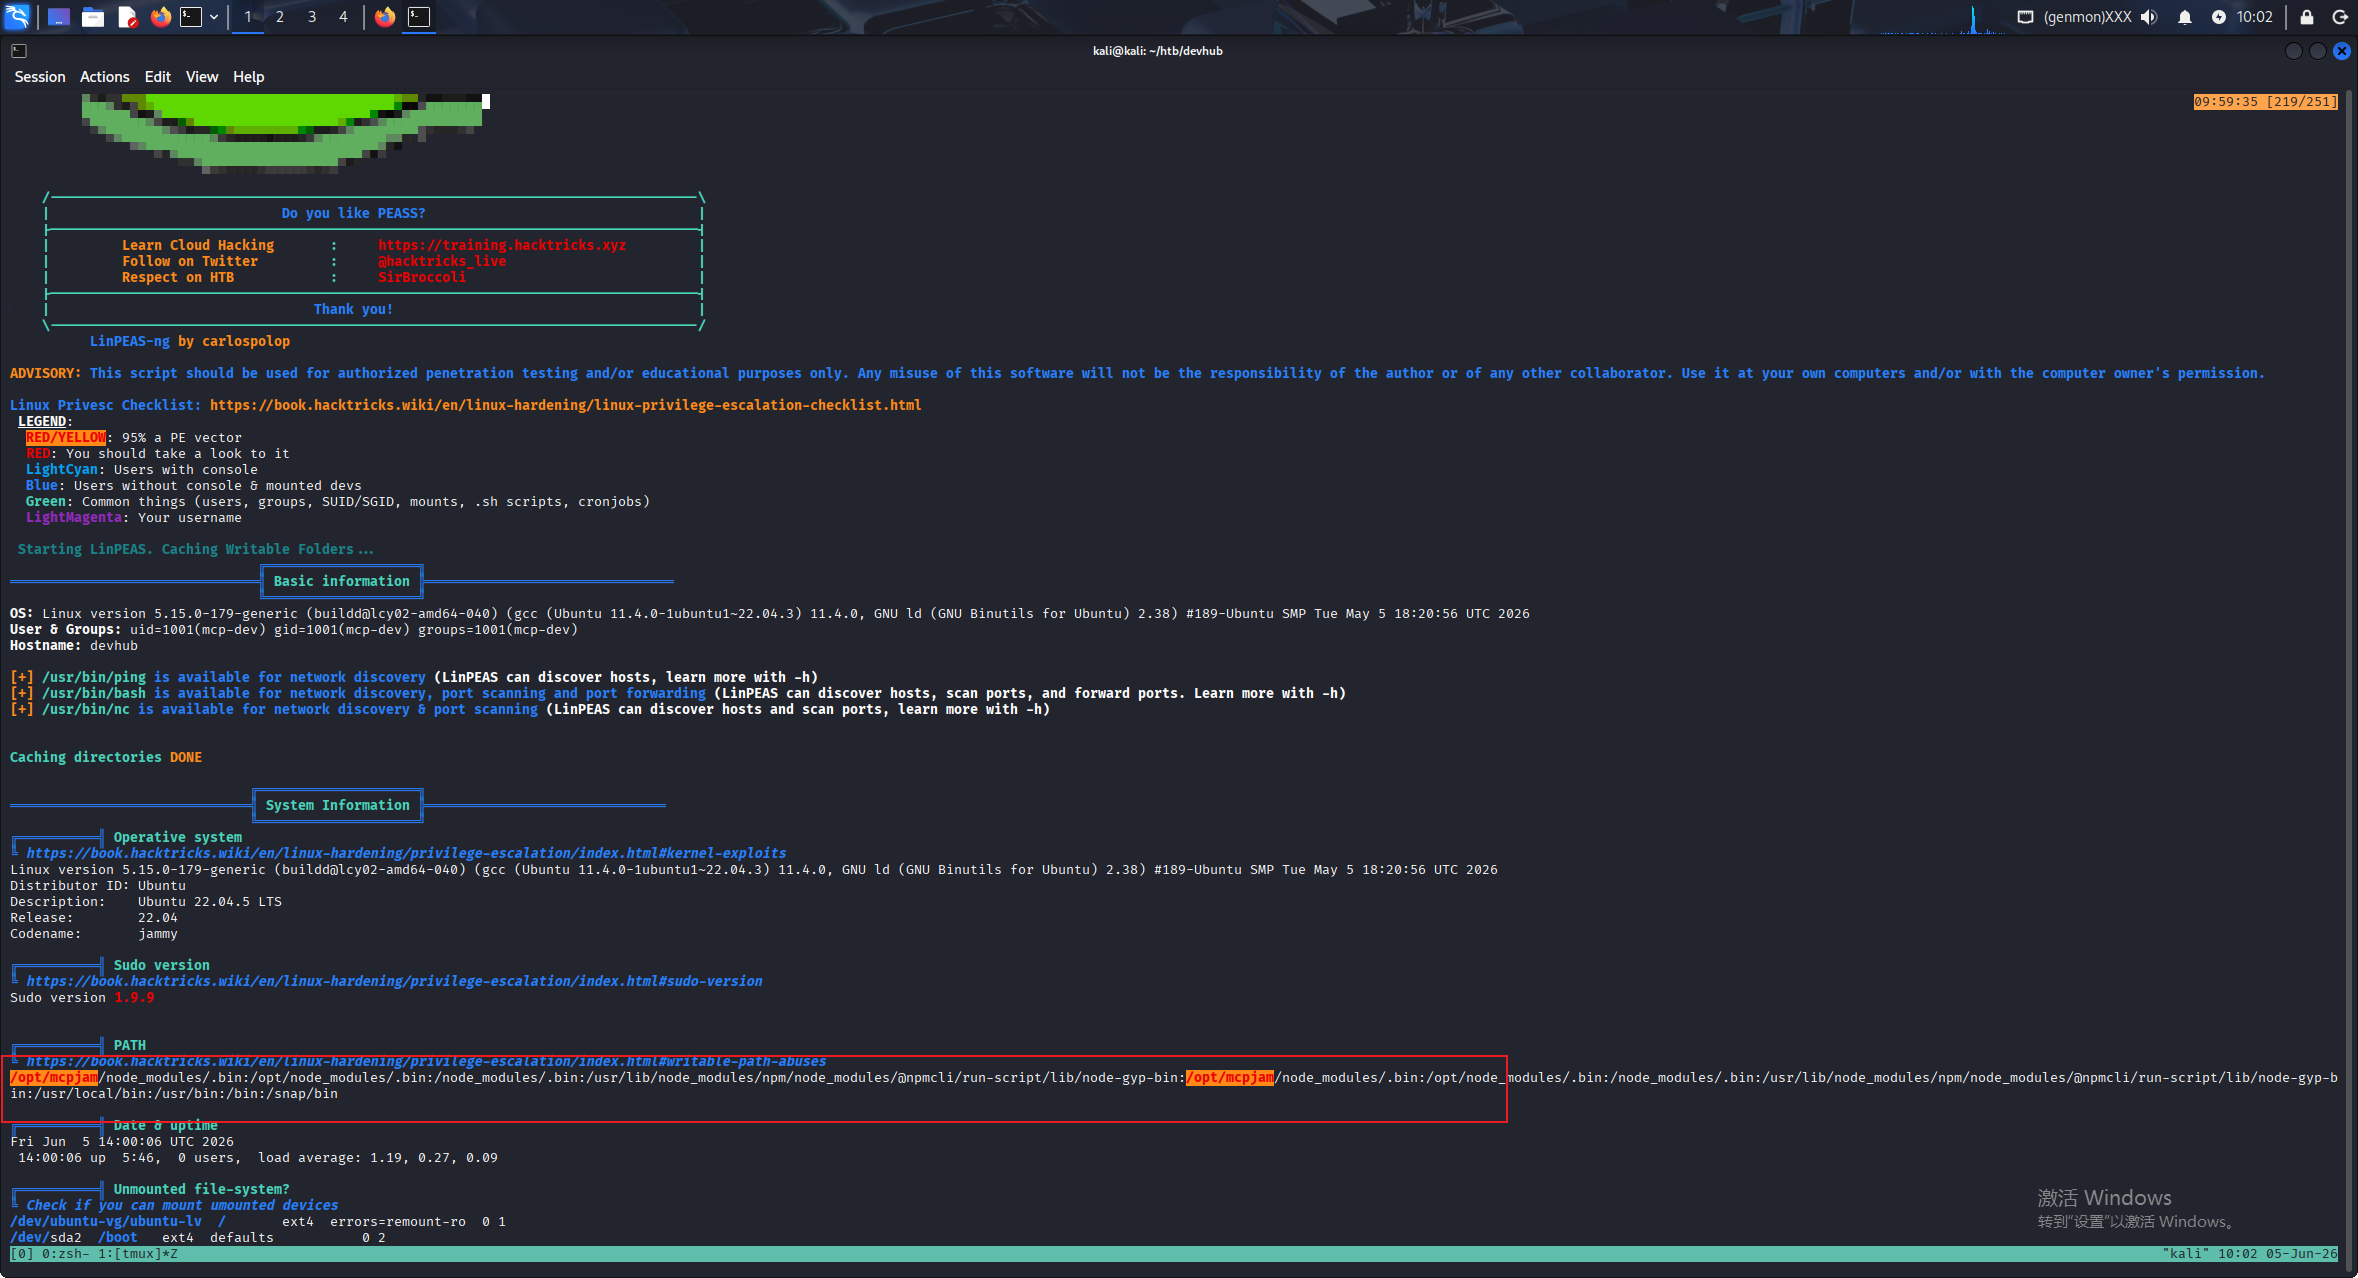Switch to workspace 2

coord(280,17)
